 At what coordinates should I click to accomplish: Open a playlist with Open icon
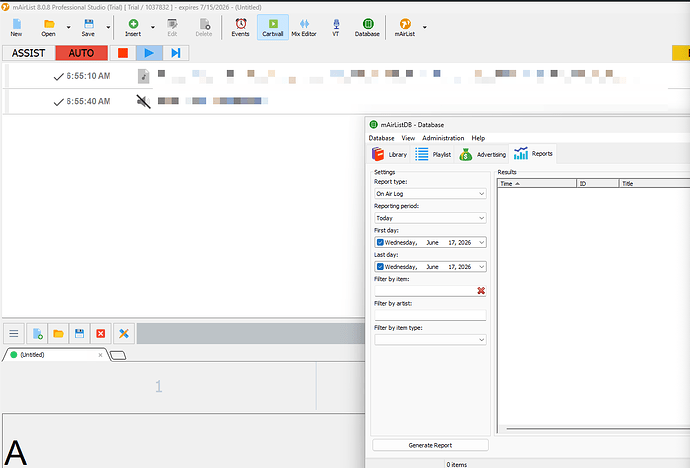tap(48, 27)
